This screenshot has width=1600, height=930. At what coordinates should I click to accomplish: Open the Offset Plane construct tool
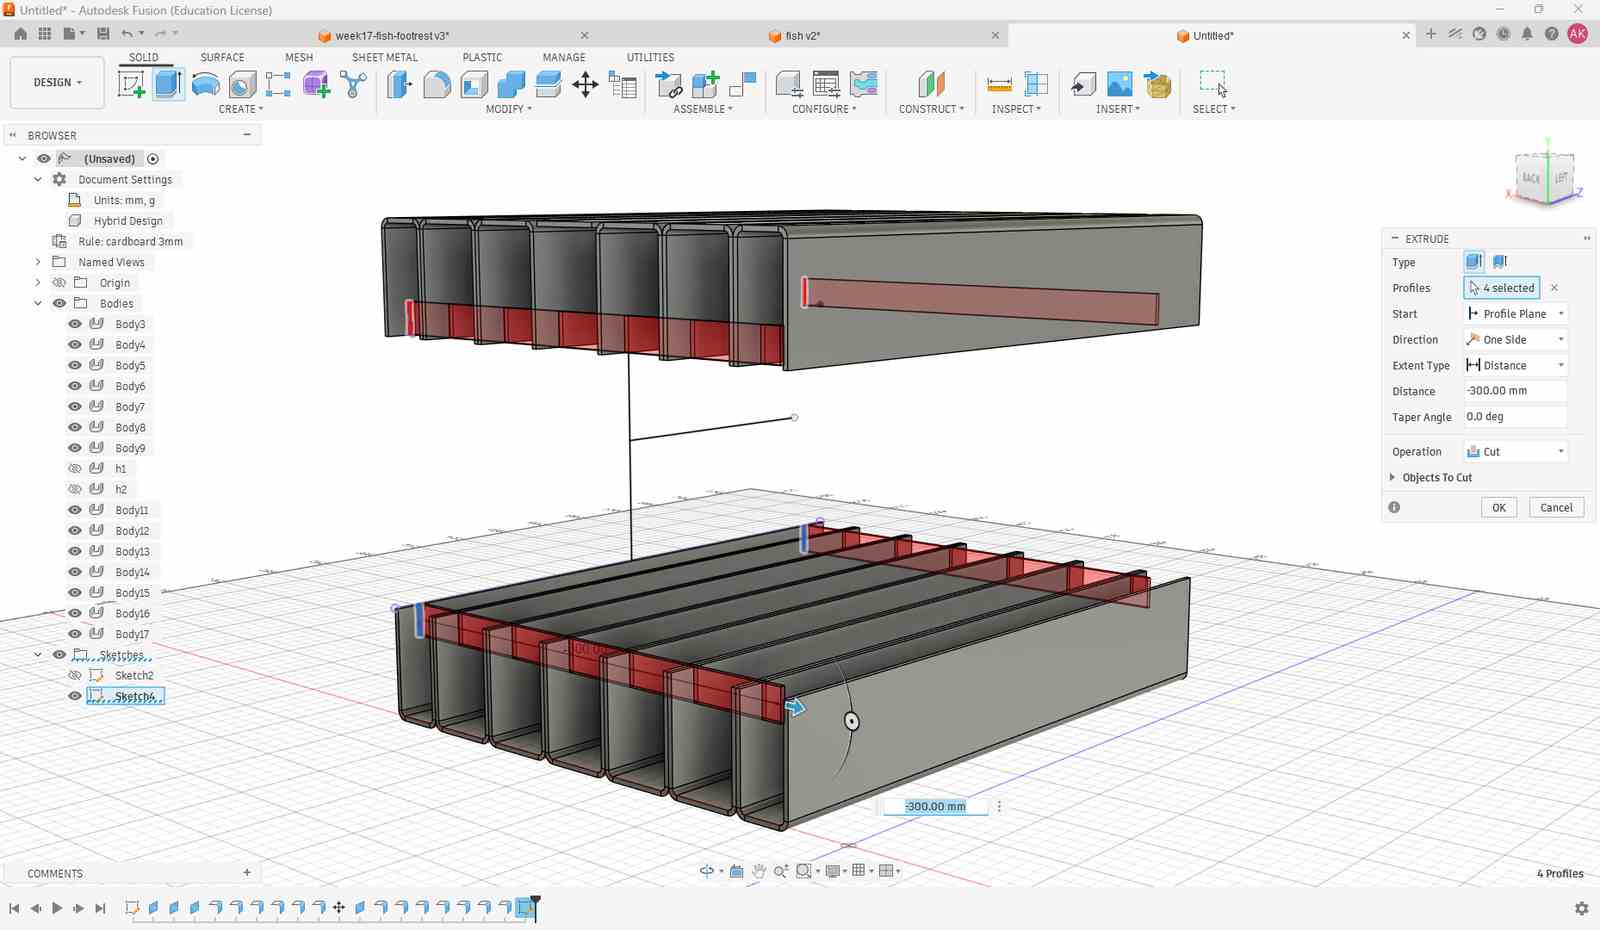tap(931, 84)
